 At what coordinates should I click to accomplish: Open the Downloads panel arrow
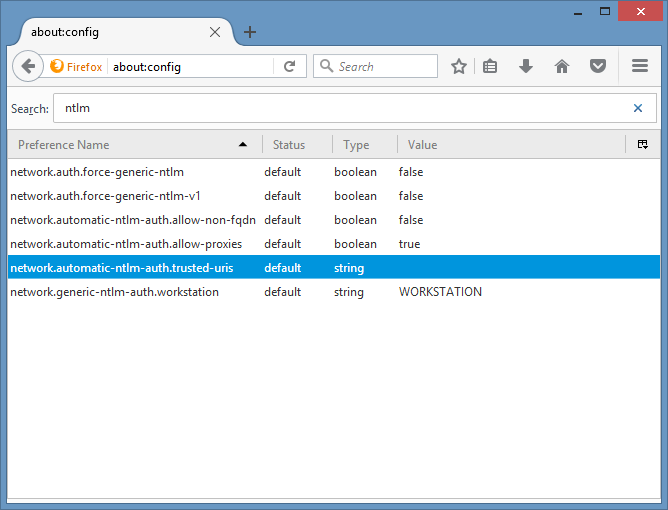click(x=526, y=66)
